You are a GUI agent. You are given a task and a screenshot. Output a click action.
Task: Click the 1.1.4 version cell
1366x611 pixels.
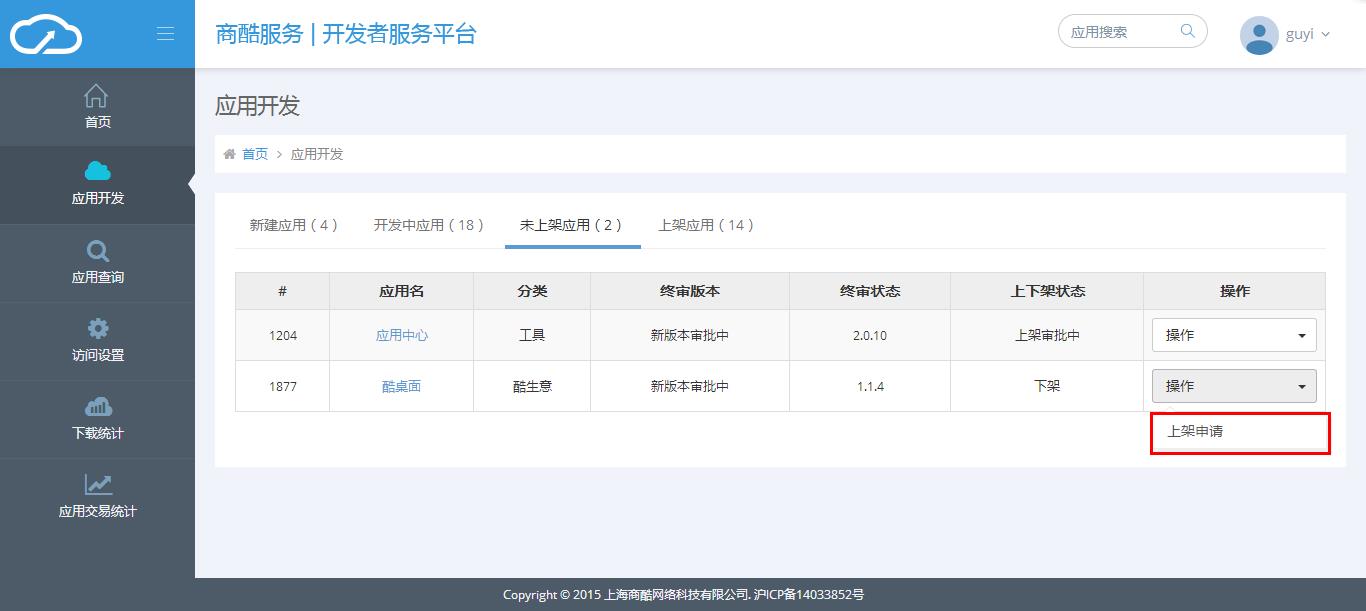[870, 386]
